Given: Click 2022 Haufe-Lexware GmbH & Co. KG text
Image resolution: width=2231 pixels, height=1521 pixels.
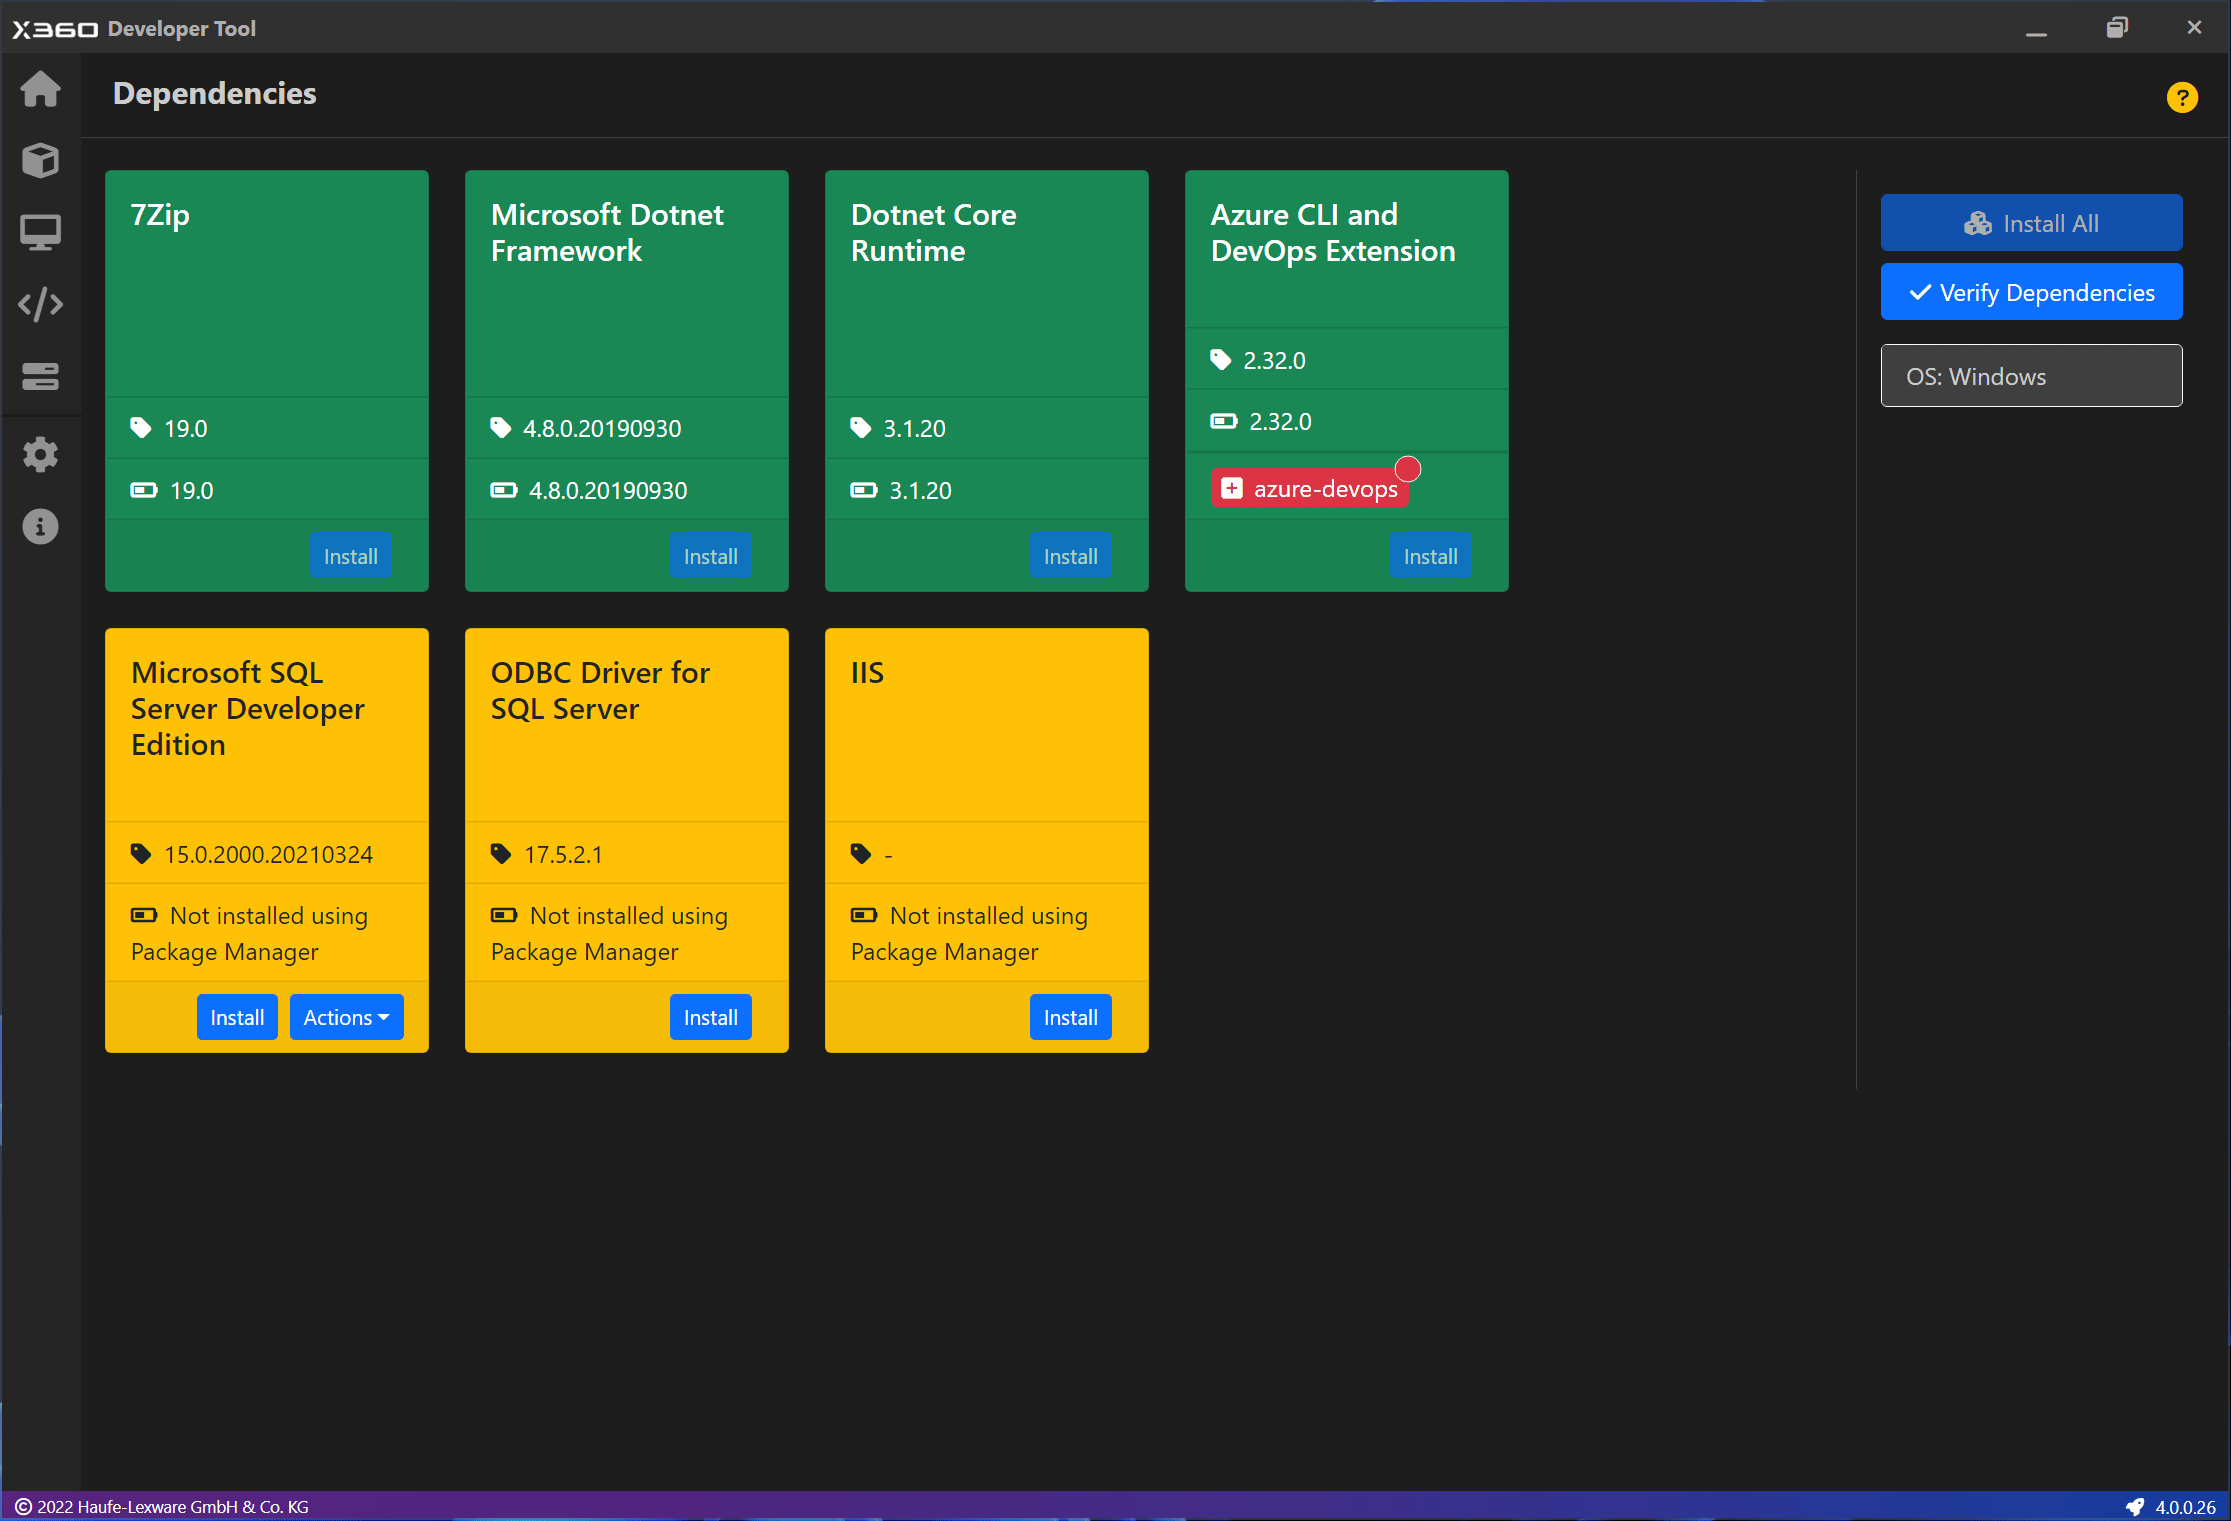Looking at the screenshot, I should (x=173, y=1506).
